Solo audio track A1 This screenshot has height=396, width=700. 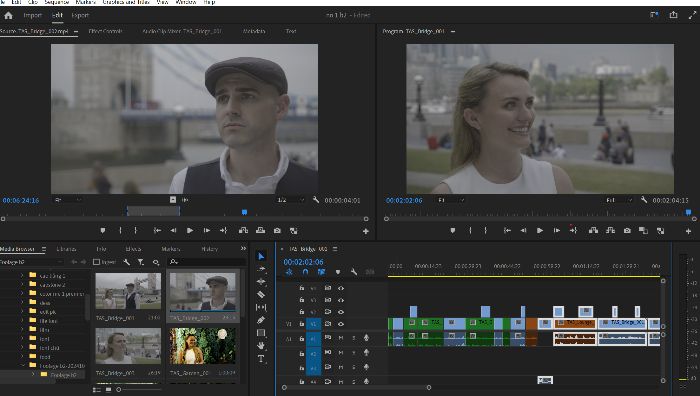pyautogui.click(x=354, y=338)
